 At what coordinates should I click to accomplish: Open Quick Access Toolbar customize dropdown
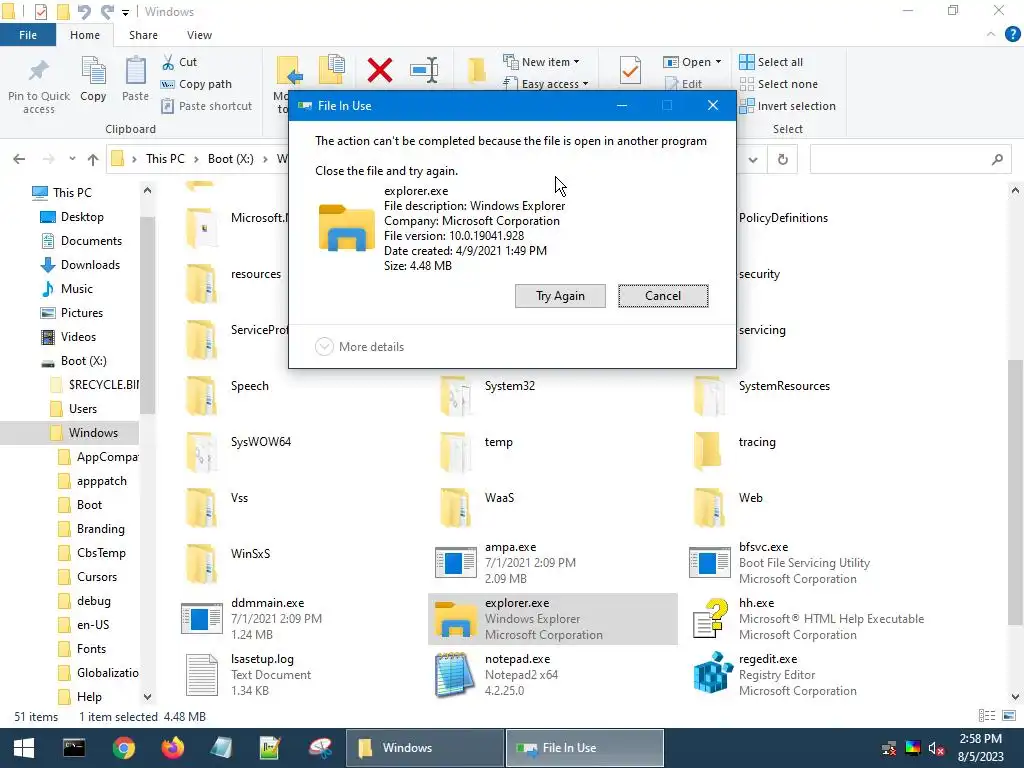(x=125, y=12)
